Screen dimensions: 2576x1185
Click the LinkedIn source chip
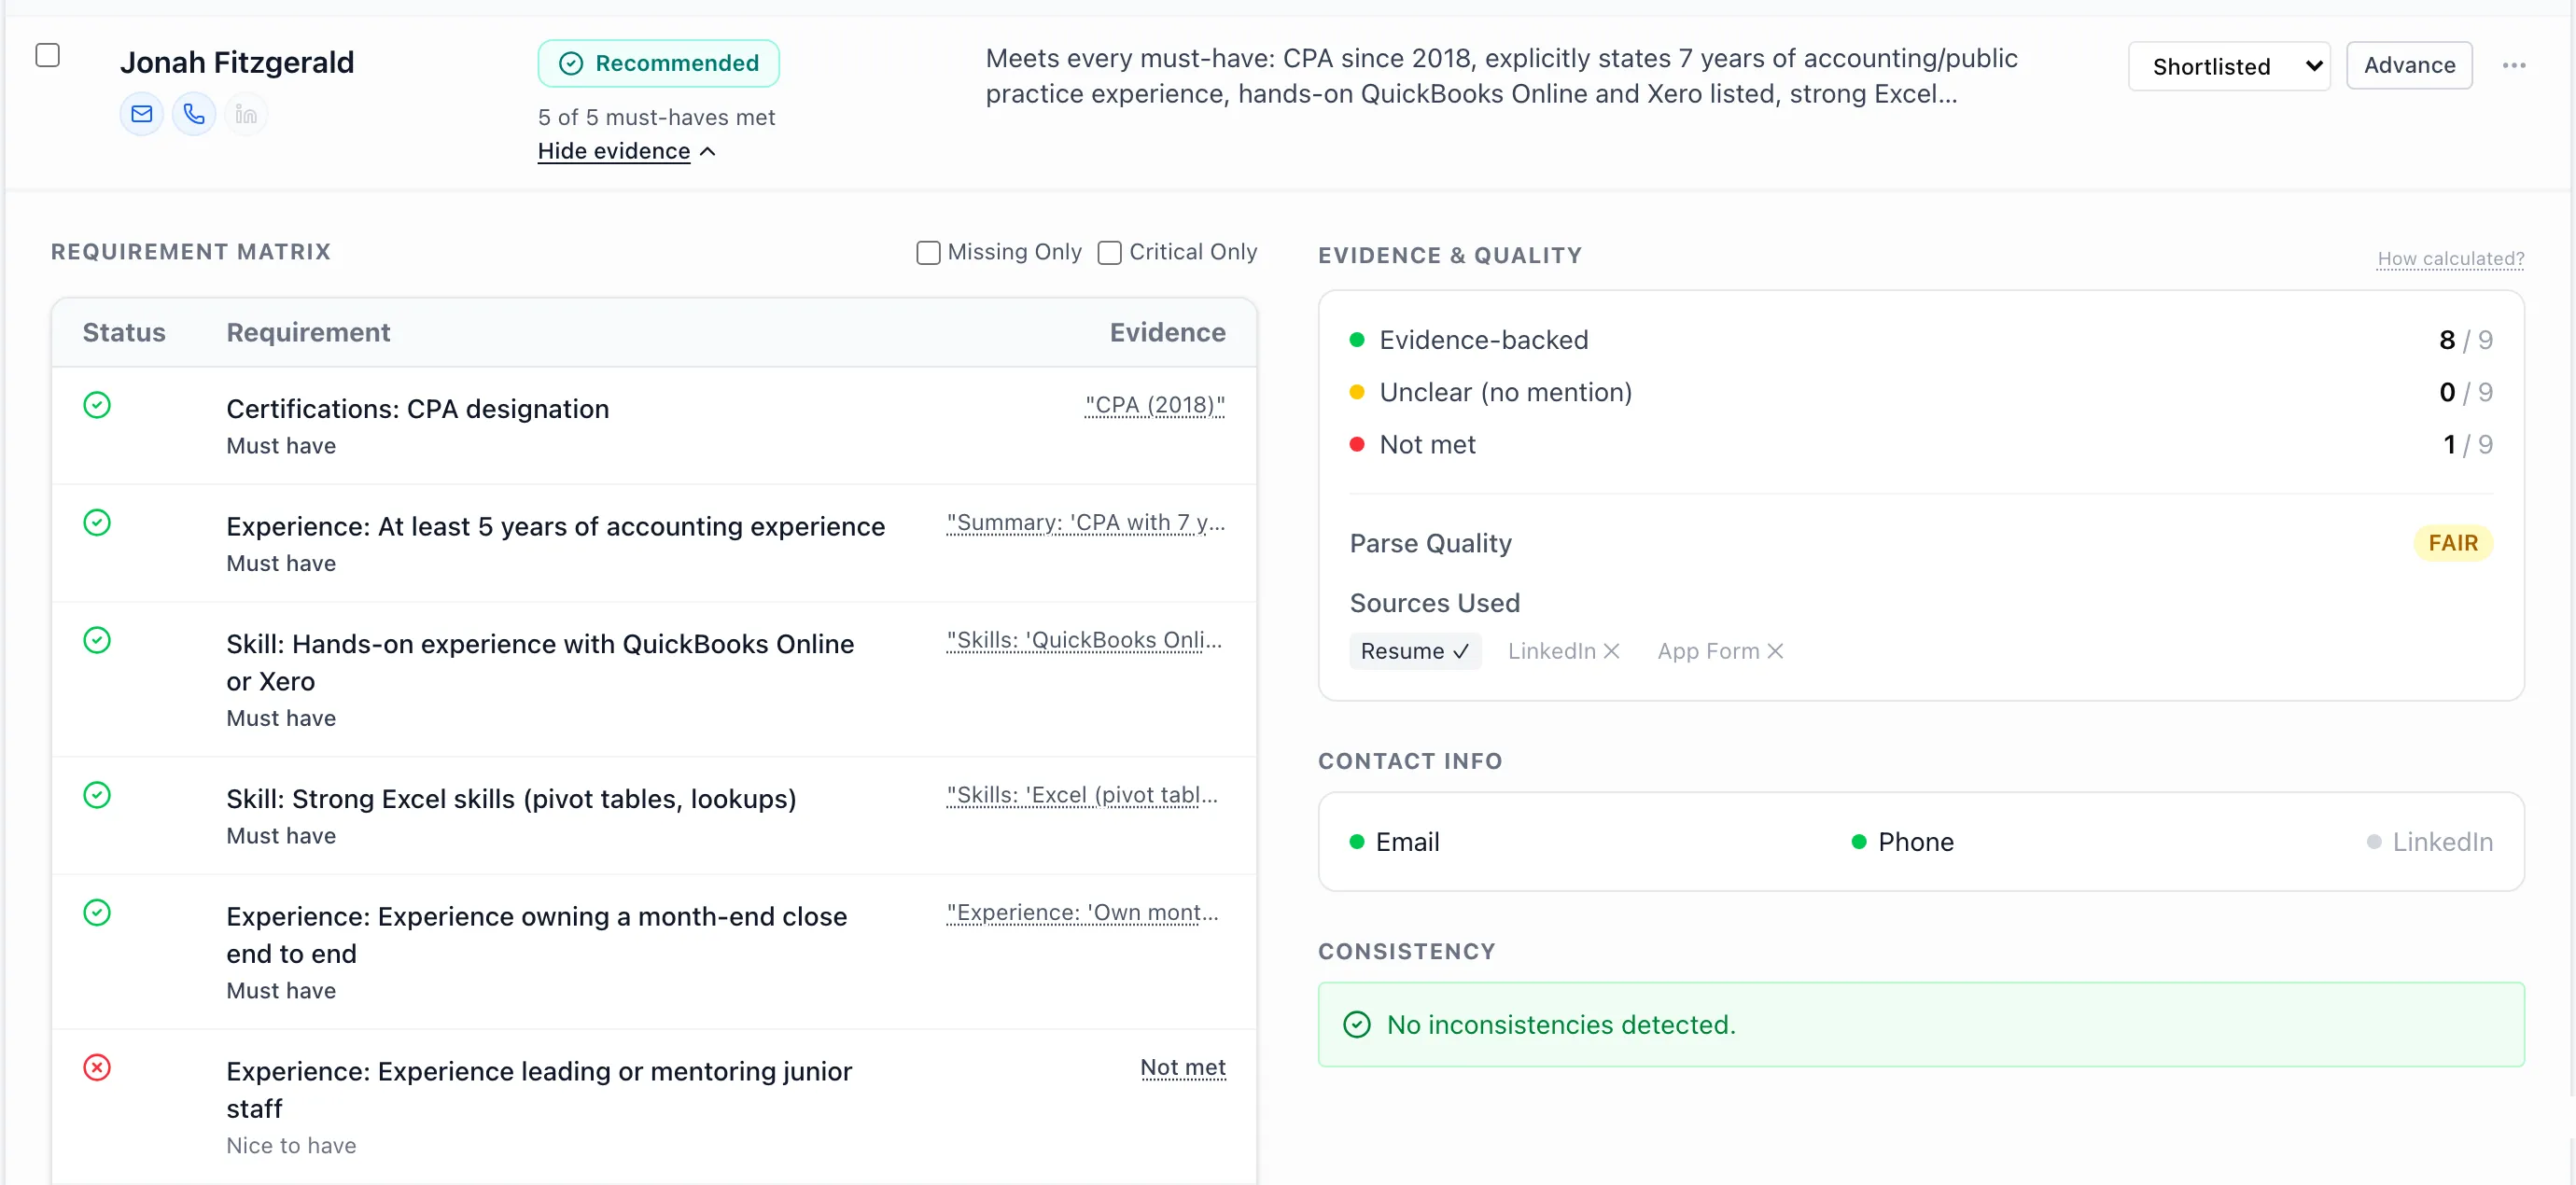pos(1563,651)
